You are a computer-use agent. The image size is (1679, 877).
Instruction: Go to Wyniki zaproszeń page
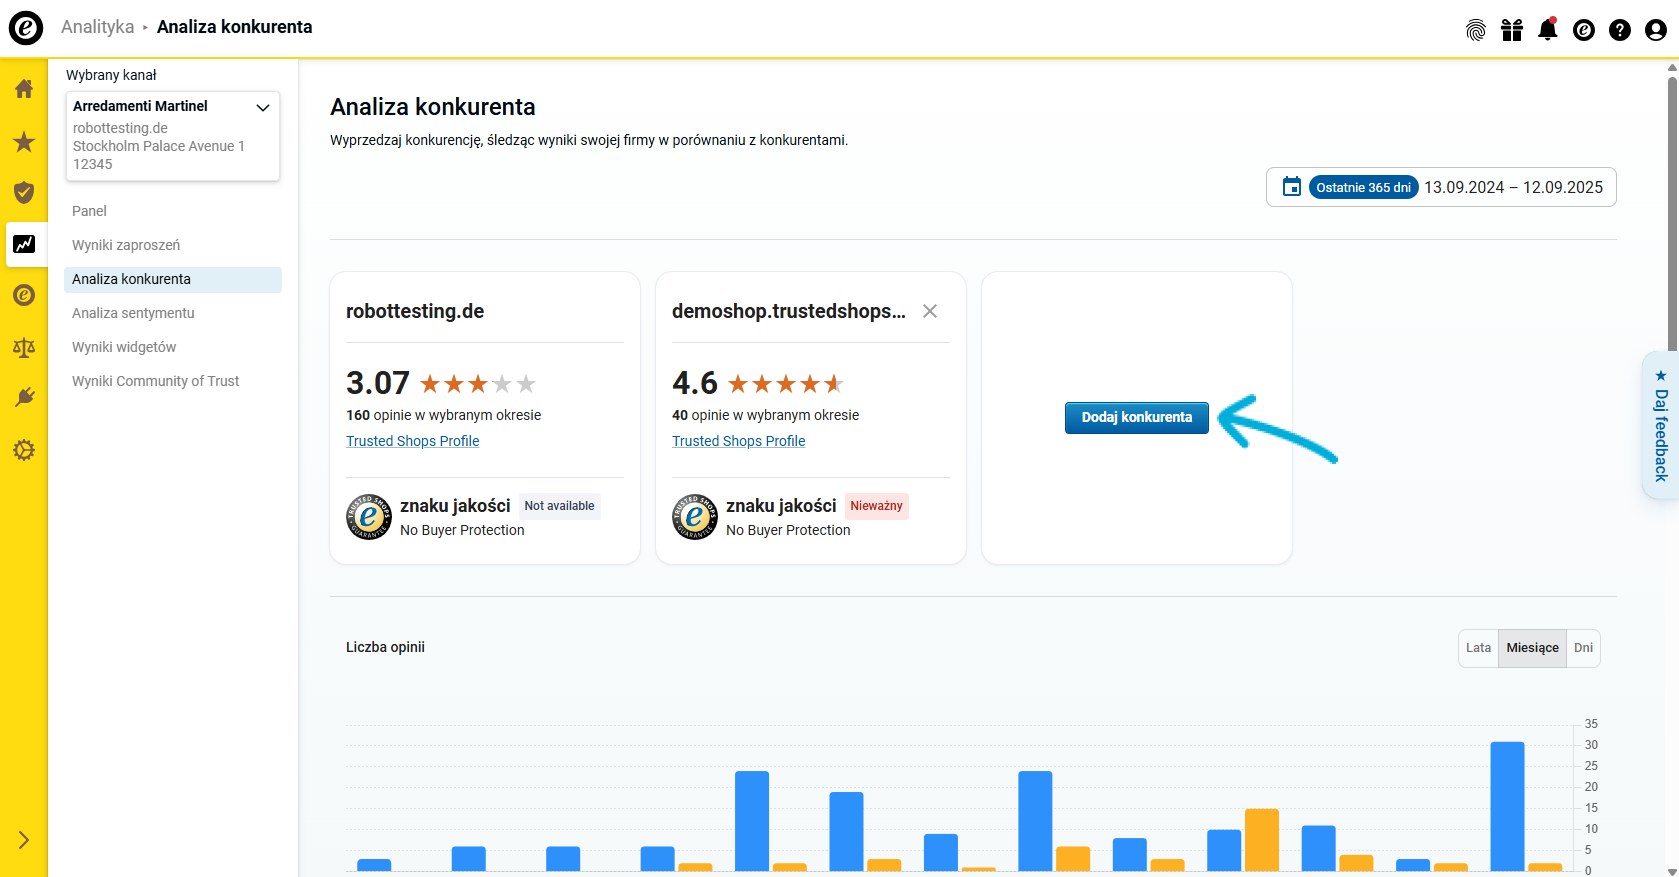click(x=126, y=245)
